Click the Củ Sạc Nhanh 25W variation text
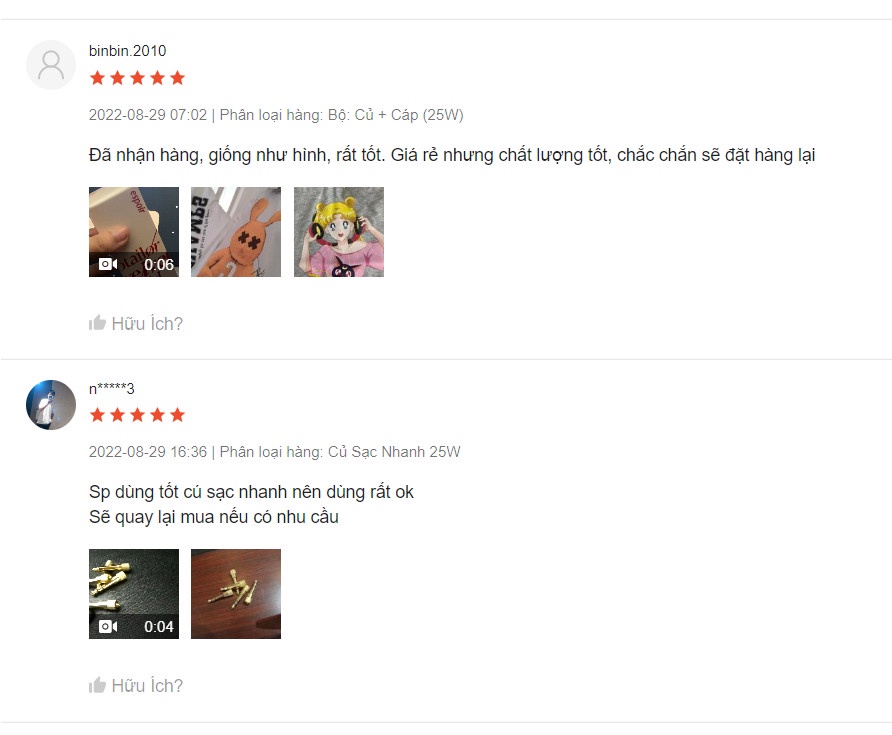 394,452
